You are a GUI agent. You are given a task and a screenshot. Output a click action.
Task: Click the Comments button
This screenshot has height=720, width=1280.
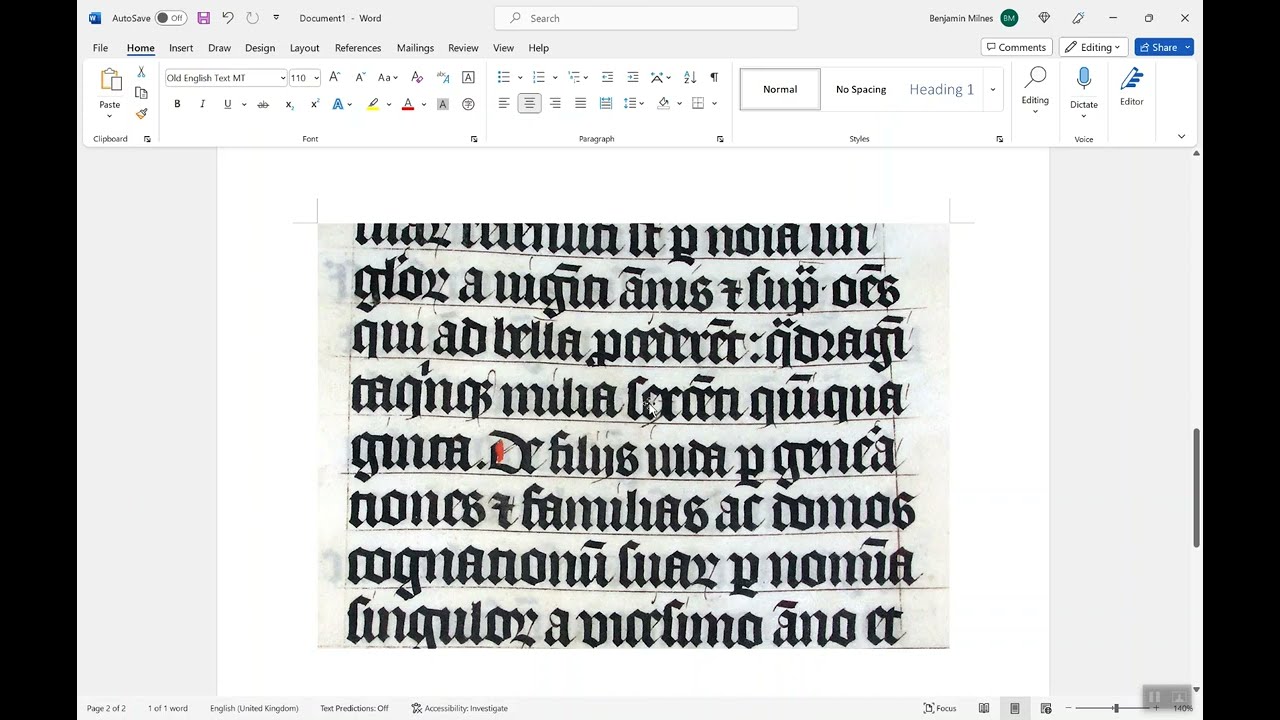[1016, 47]
